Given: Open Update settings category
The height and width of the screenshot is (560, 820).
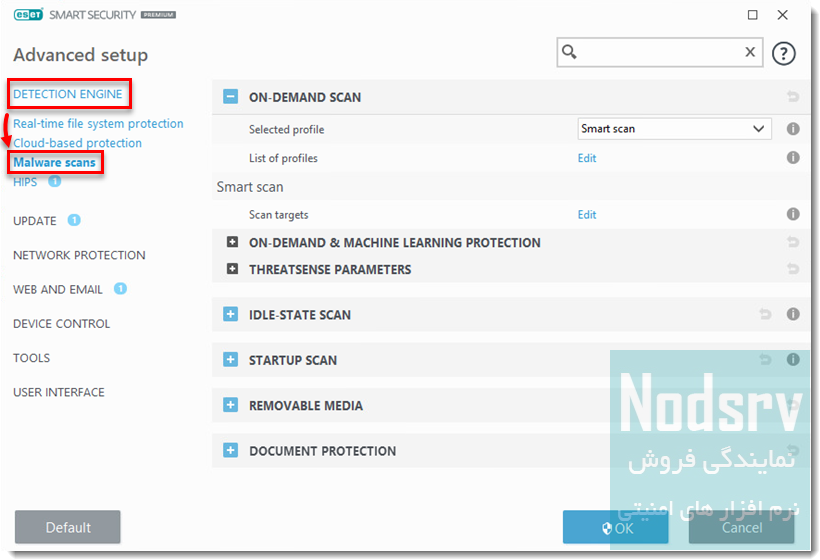Looking at the screenshot, I should (x=35, y=221).
